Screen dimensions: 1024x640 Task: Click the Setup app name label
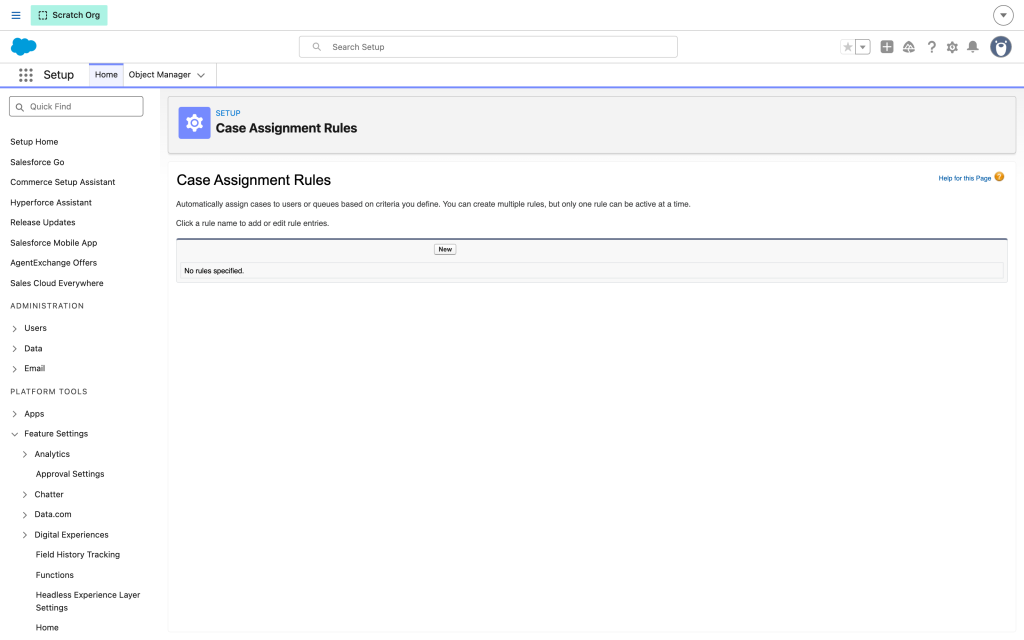tap(59, 75)
